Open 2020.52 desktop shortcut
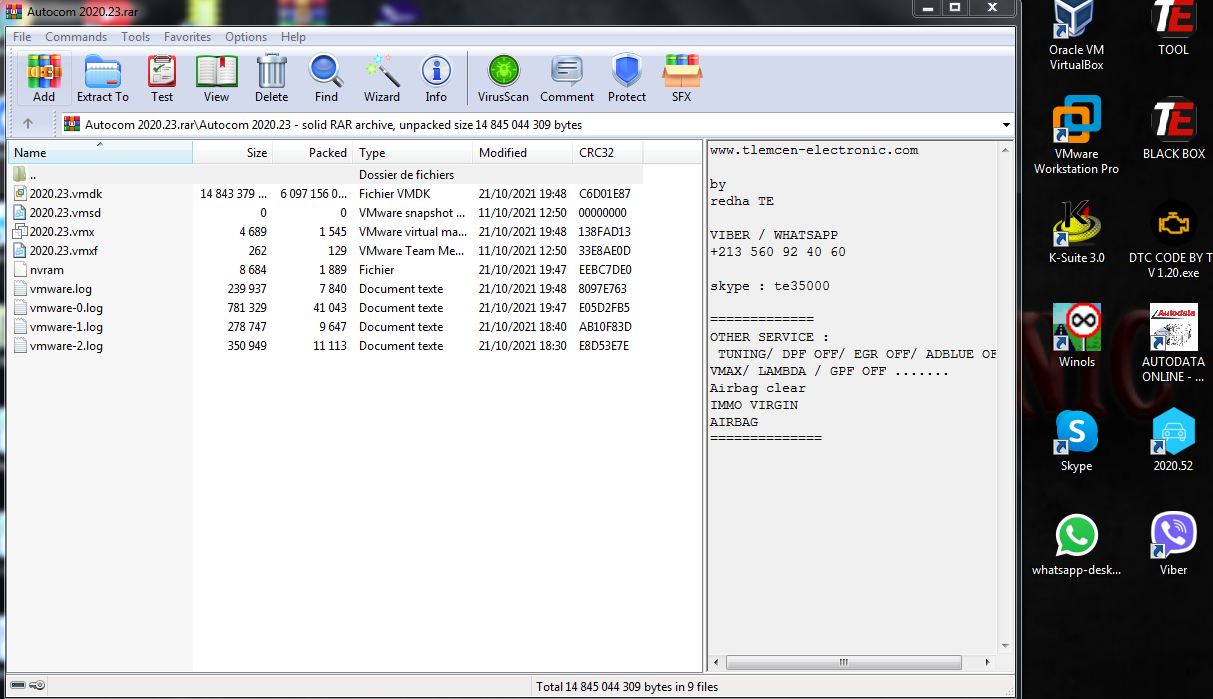The image size is (1213, 699). 1174,440
